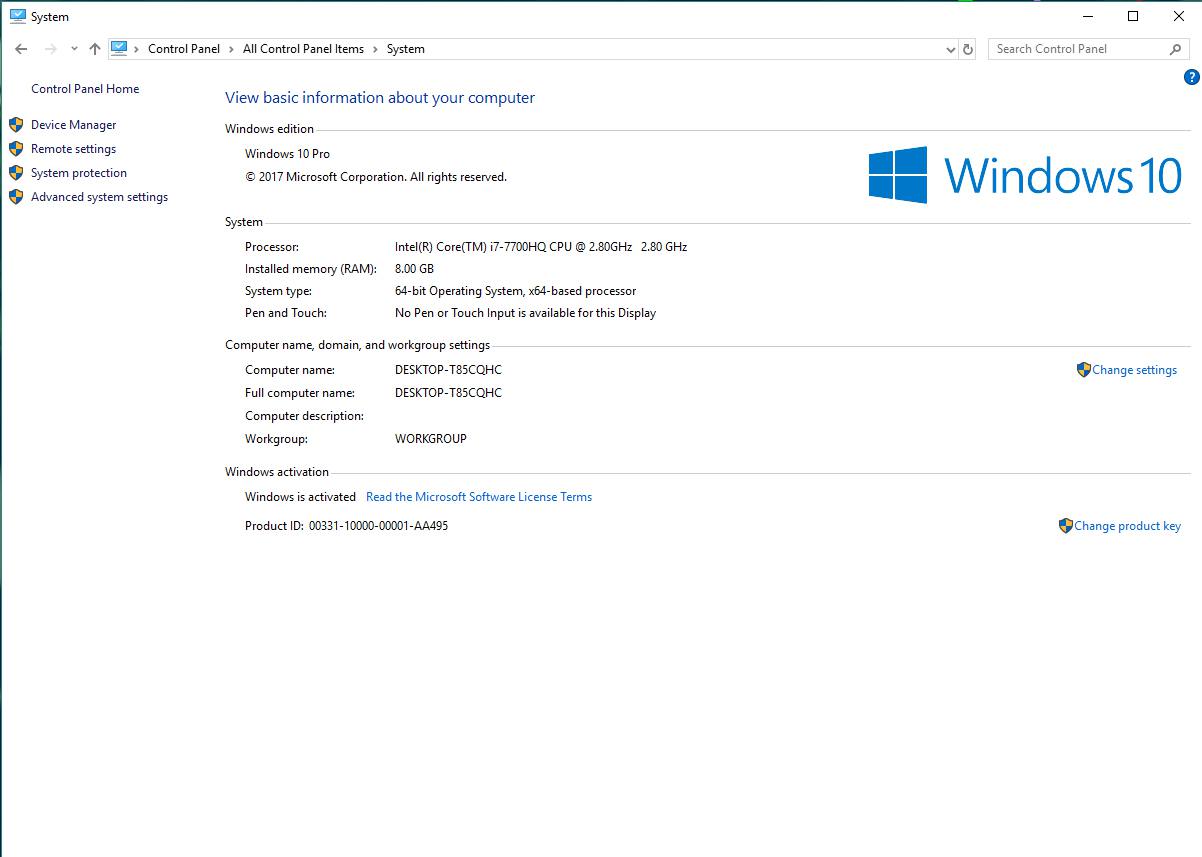Click the Full computer name value
The width and height of the screenshot is (1202, 857).
(448, 393)
